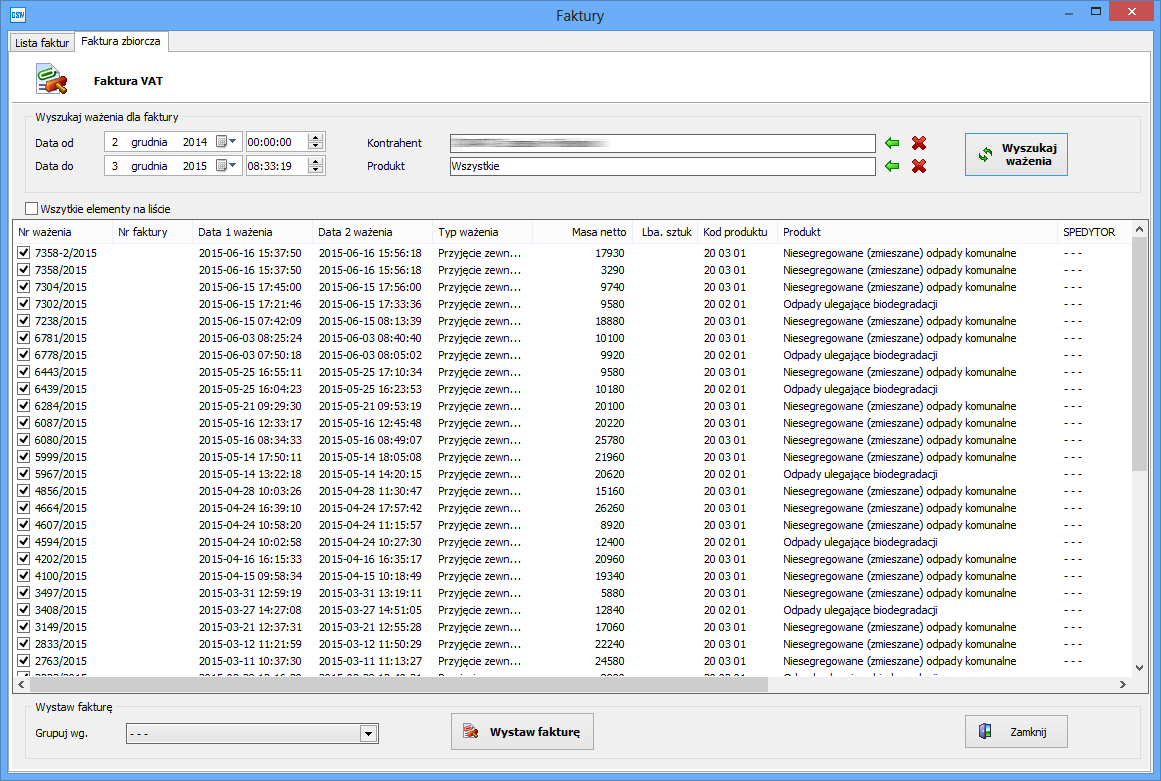Switch to 'Lista faktur' tab

pyautogui.click(x=42, y=43)
